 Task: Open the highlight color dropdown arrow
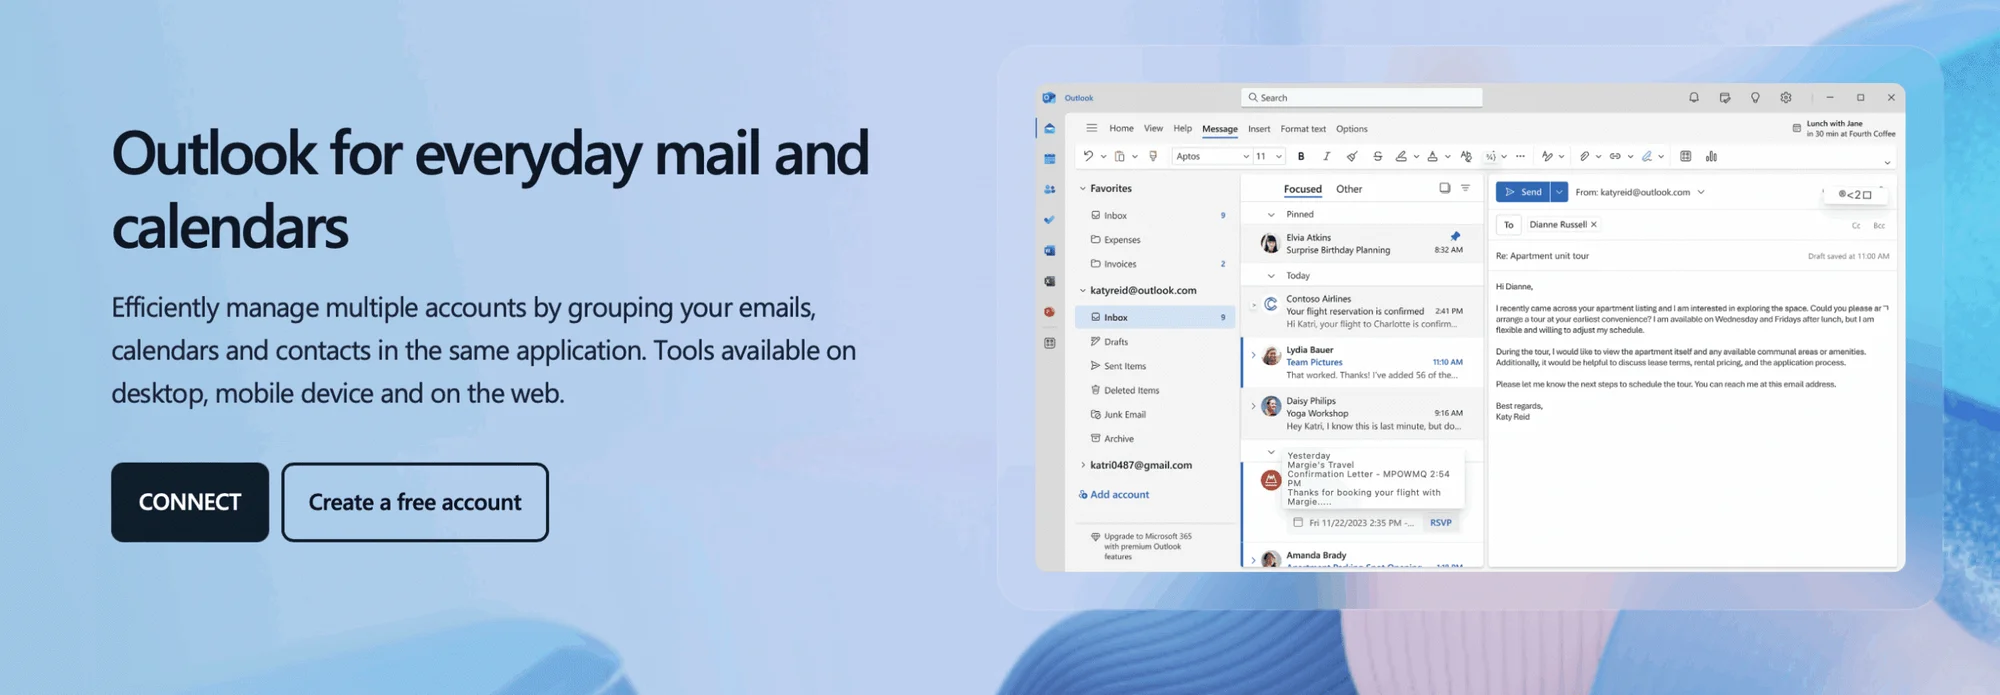click(1416, 157)
